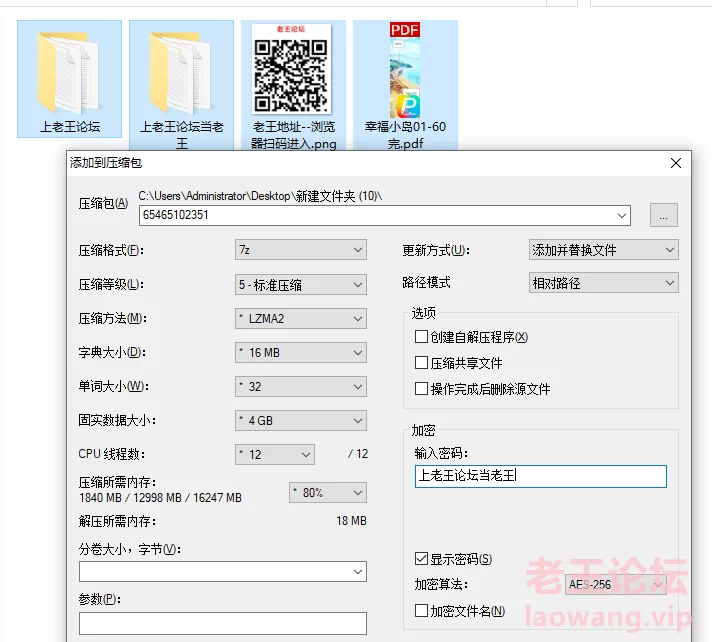Open the 压缩格式 7z dropdown
This screenshot has height=642, width=712.
click(301, 250)
